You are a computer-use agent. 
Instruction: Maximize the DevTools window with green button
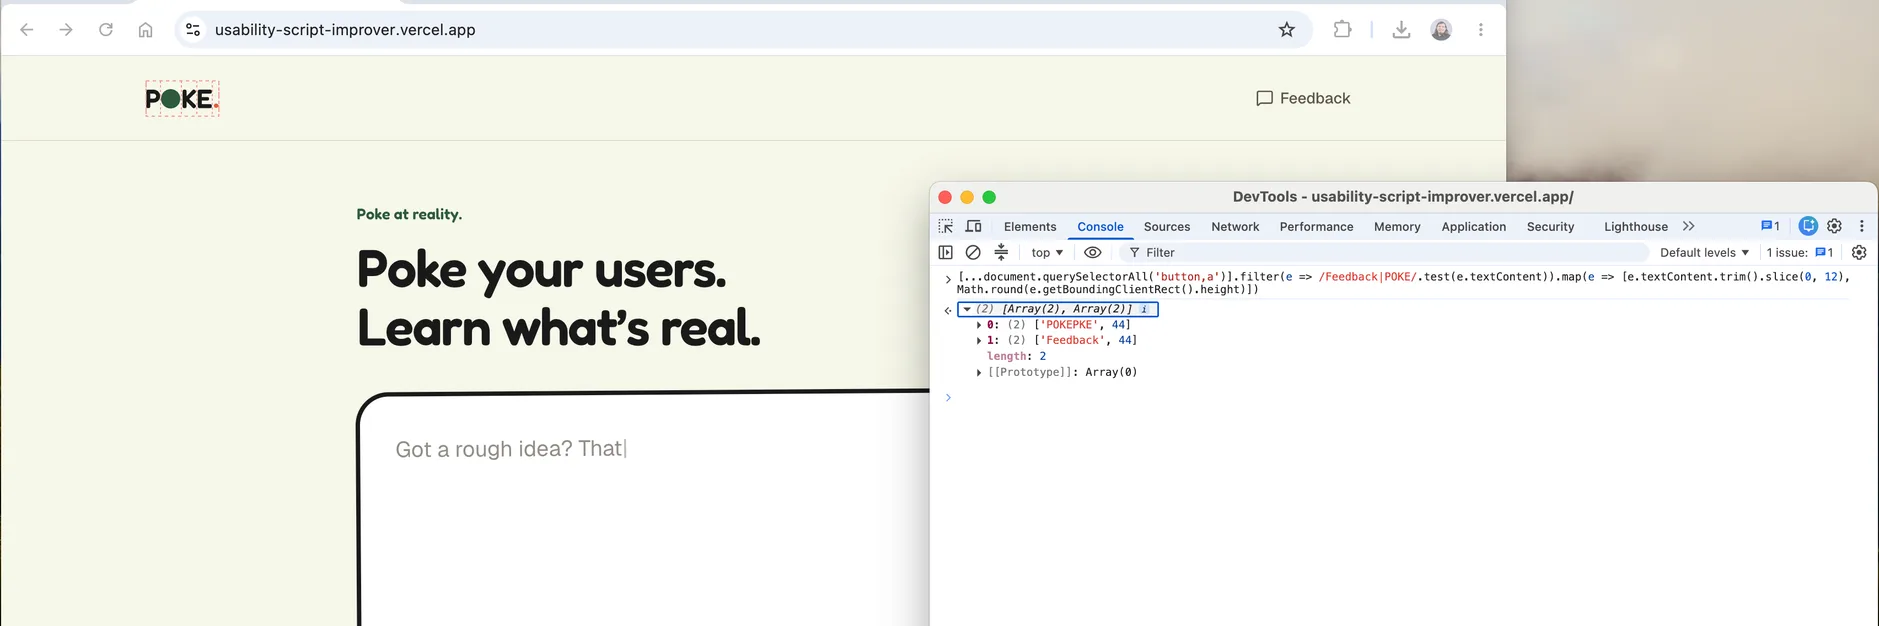click(x=989, y=197)
